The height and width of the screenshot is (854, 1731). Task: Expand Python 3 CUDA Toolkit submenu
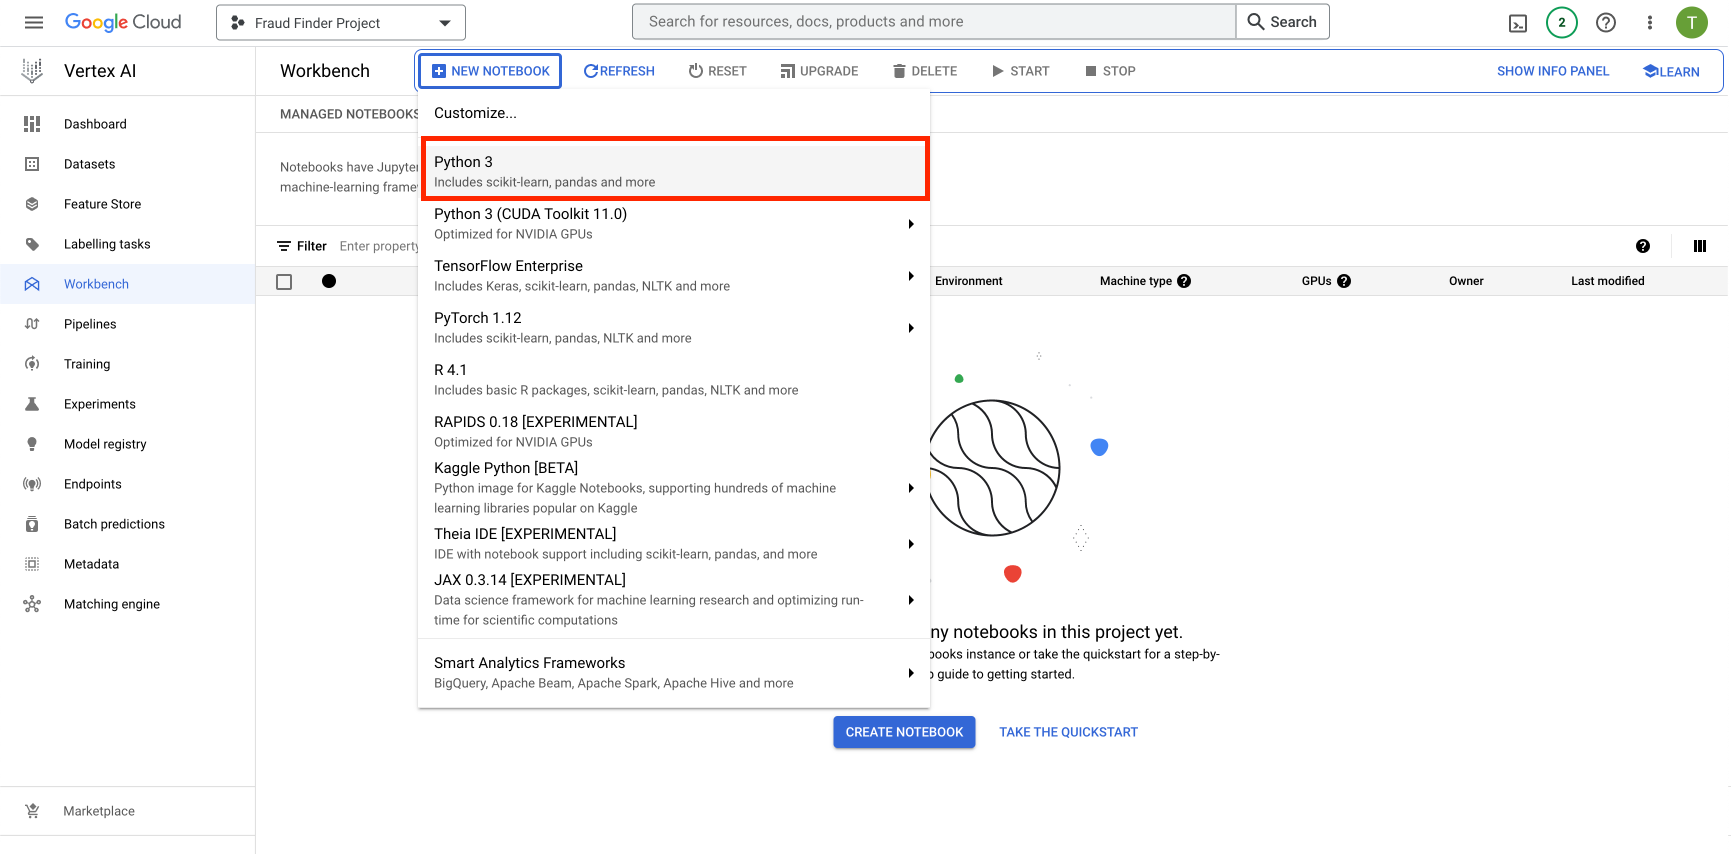pos(910,224)
